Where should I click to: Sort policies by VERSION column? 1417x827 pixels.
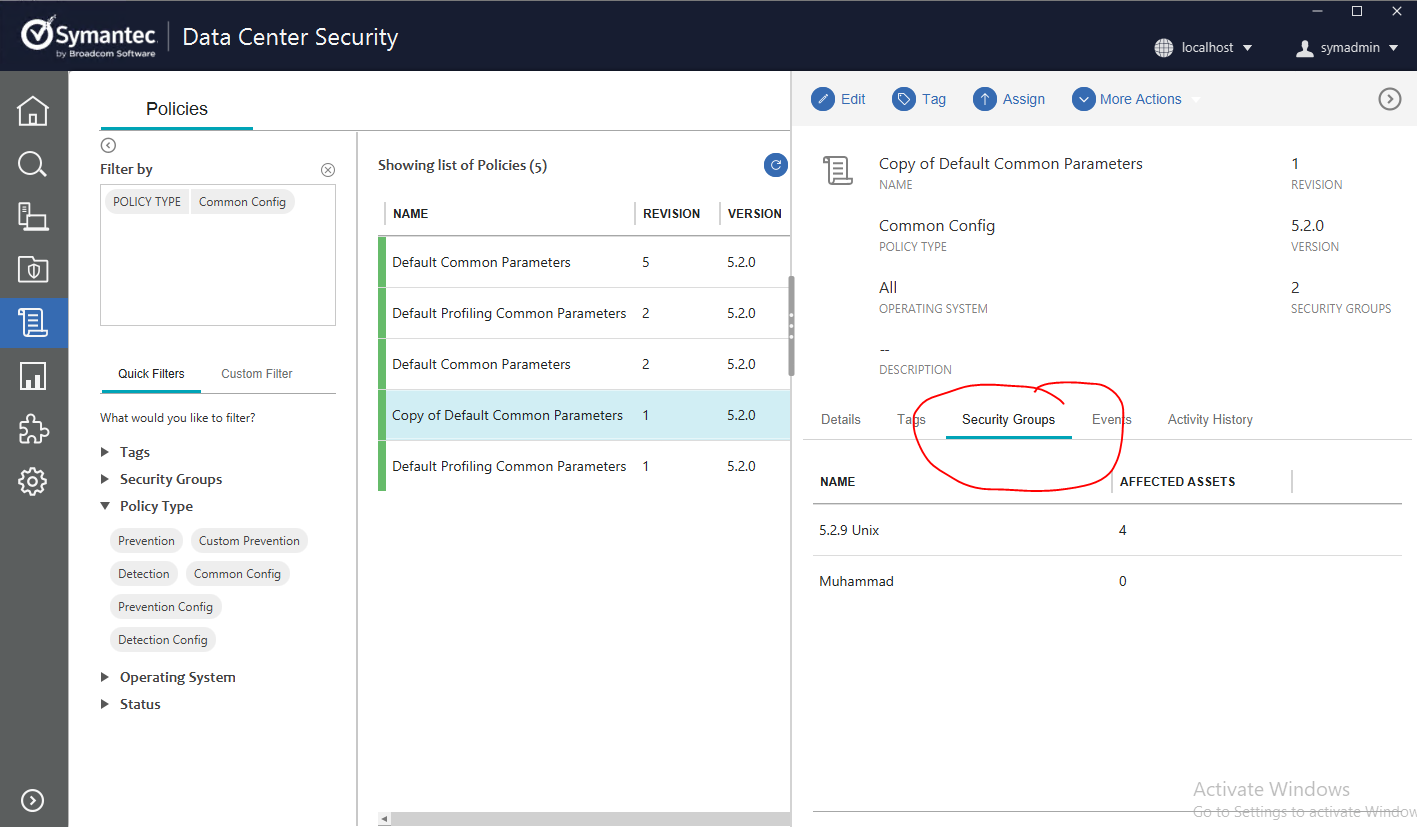755,214
